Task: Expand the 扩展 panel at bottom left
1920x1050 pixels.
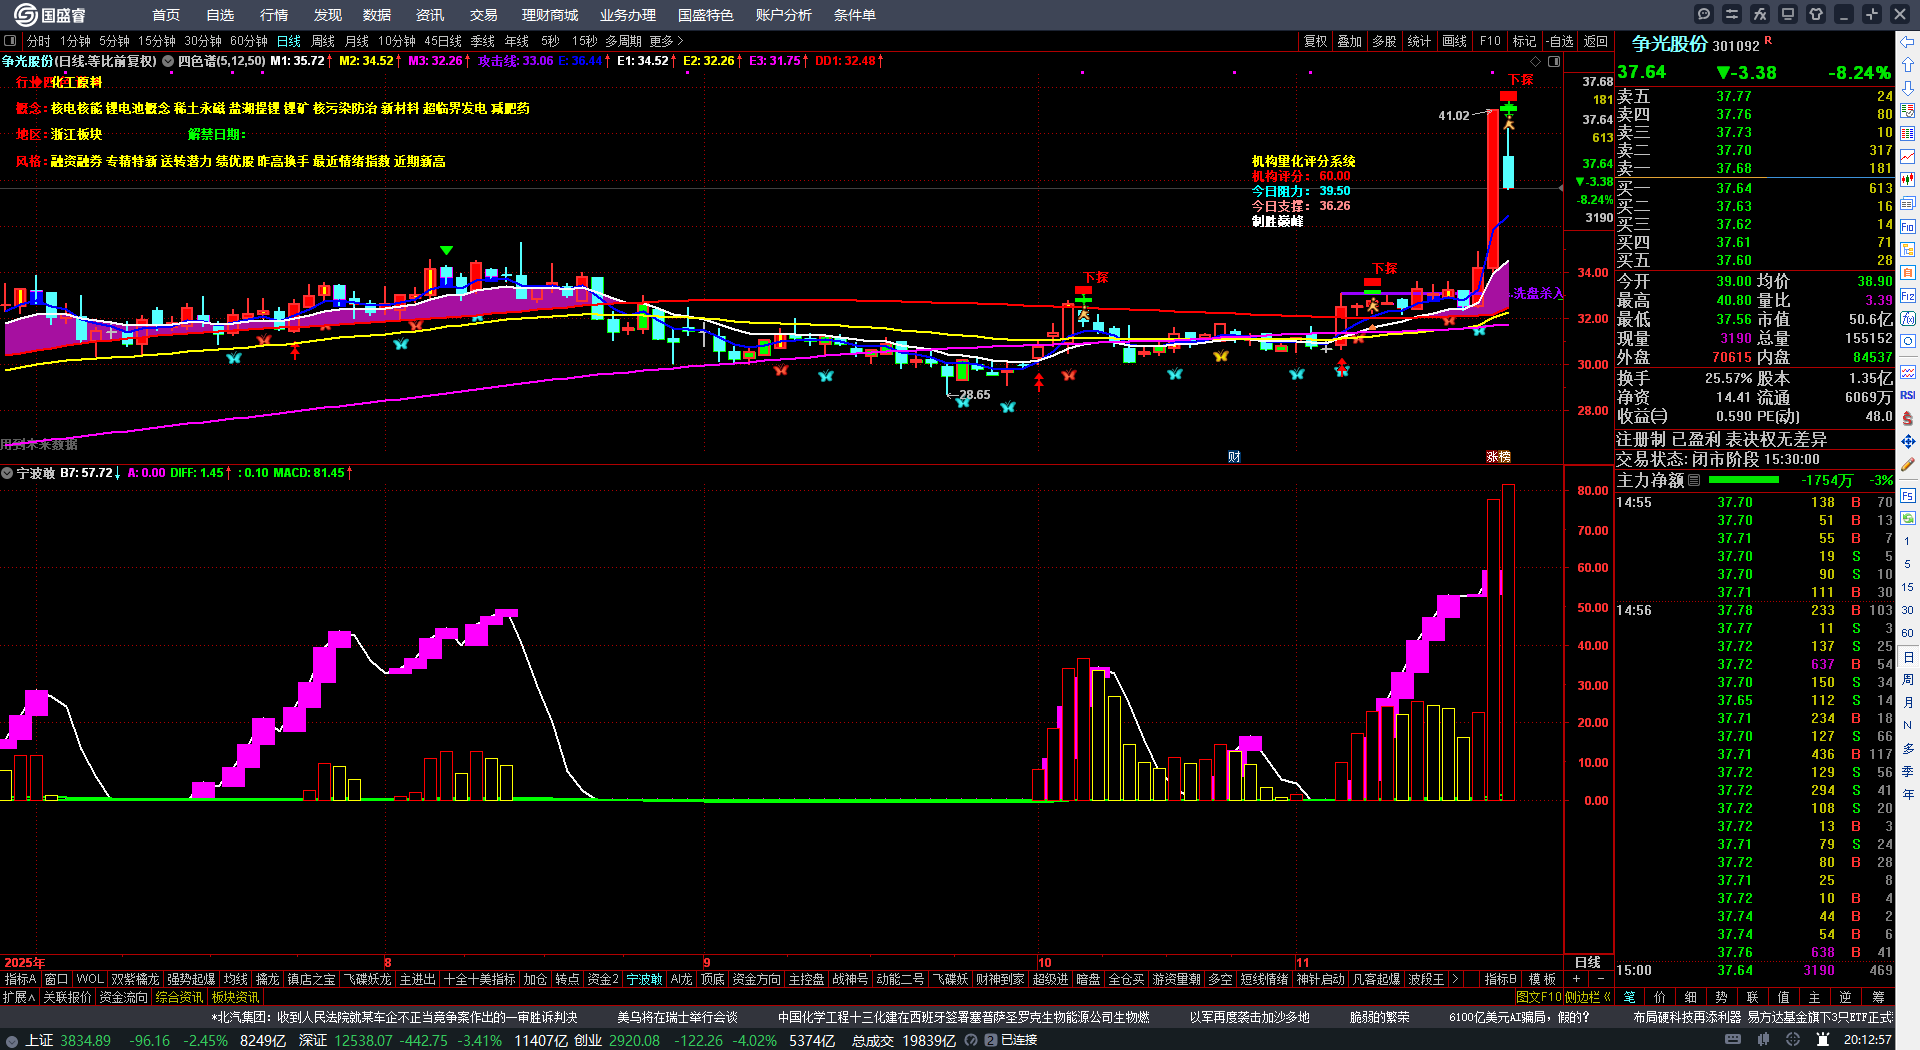Action: click(19, 997)
